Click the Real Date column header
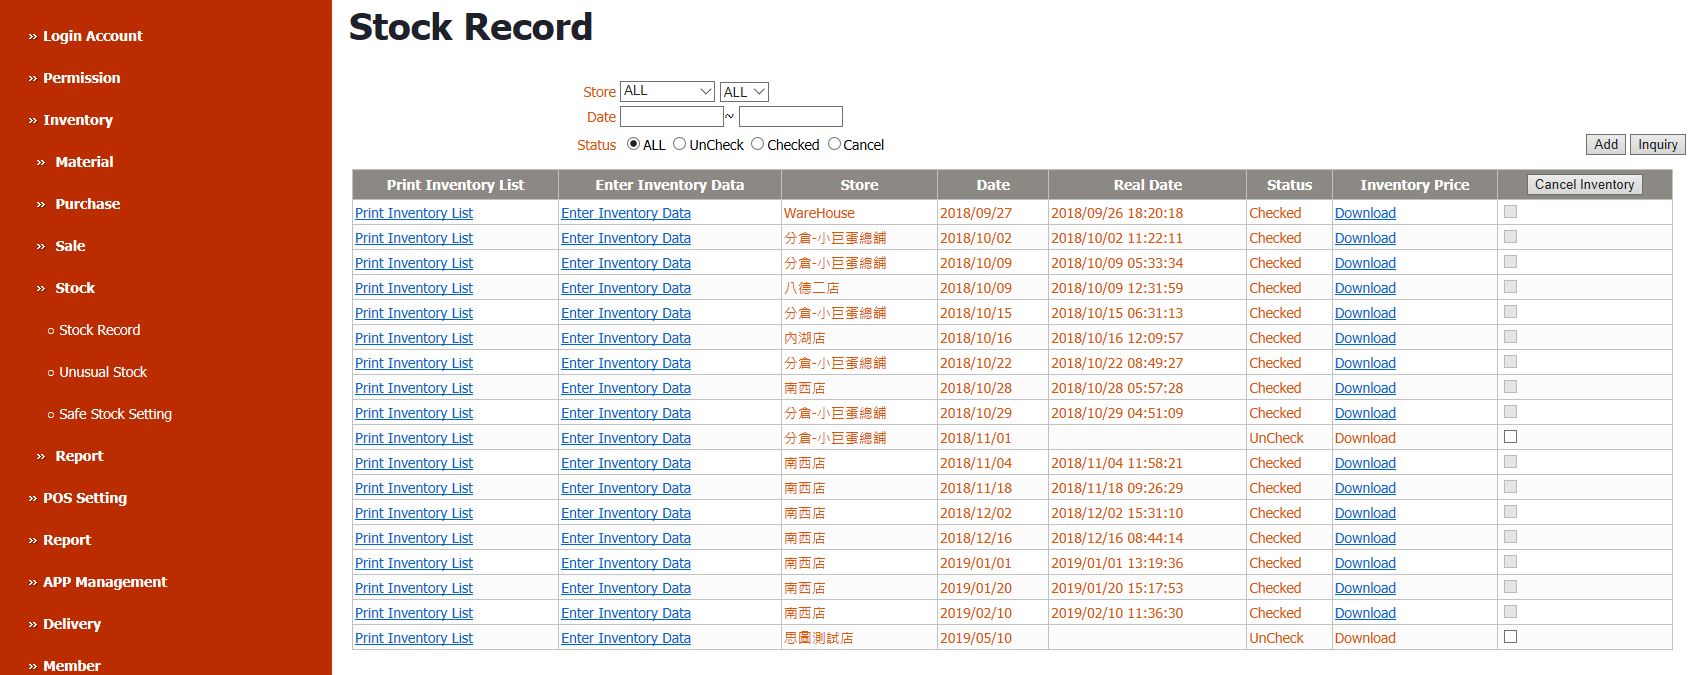This screenshot has width=1695, height=675. tap(1147, 185)
